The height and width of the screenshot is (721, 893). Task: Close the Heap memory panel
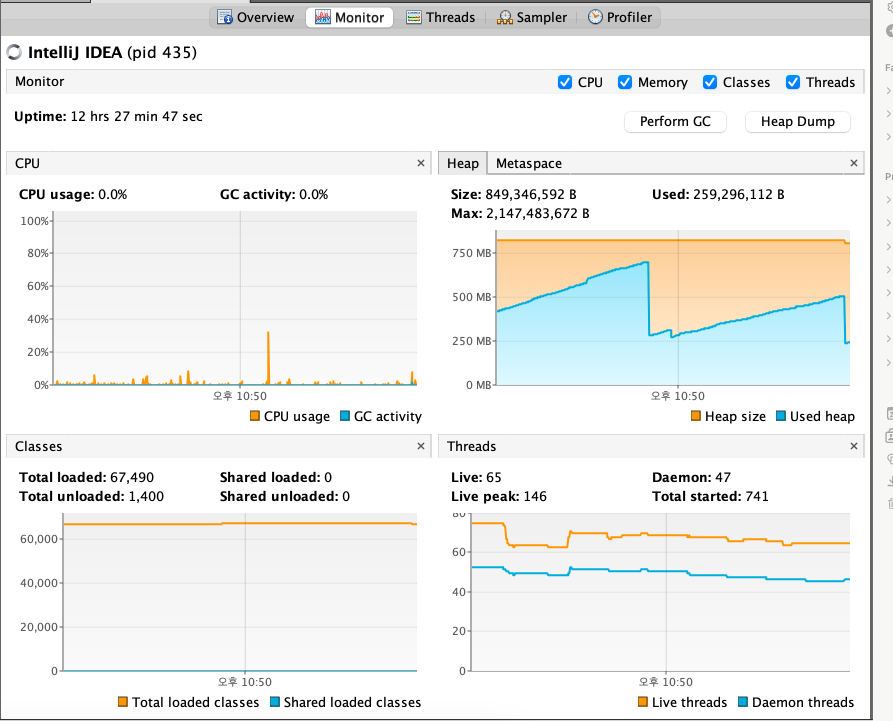click(x=854, y=163)
